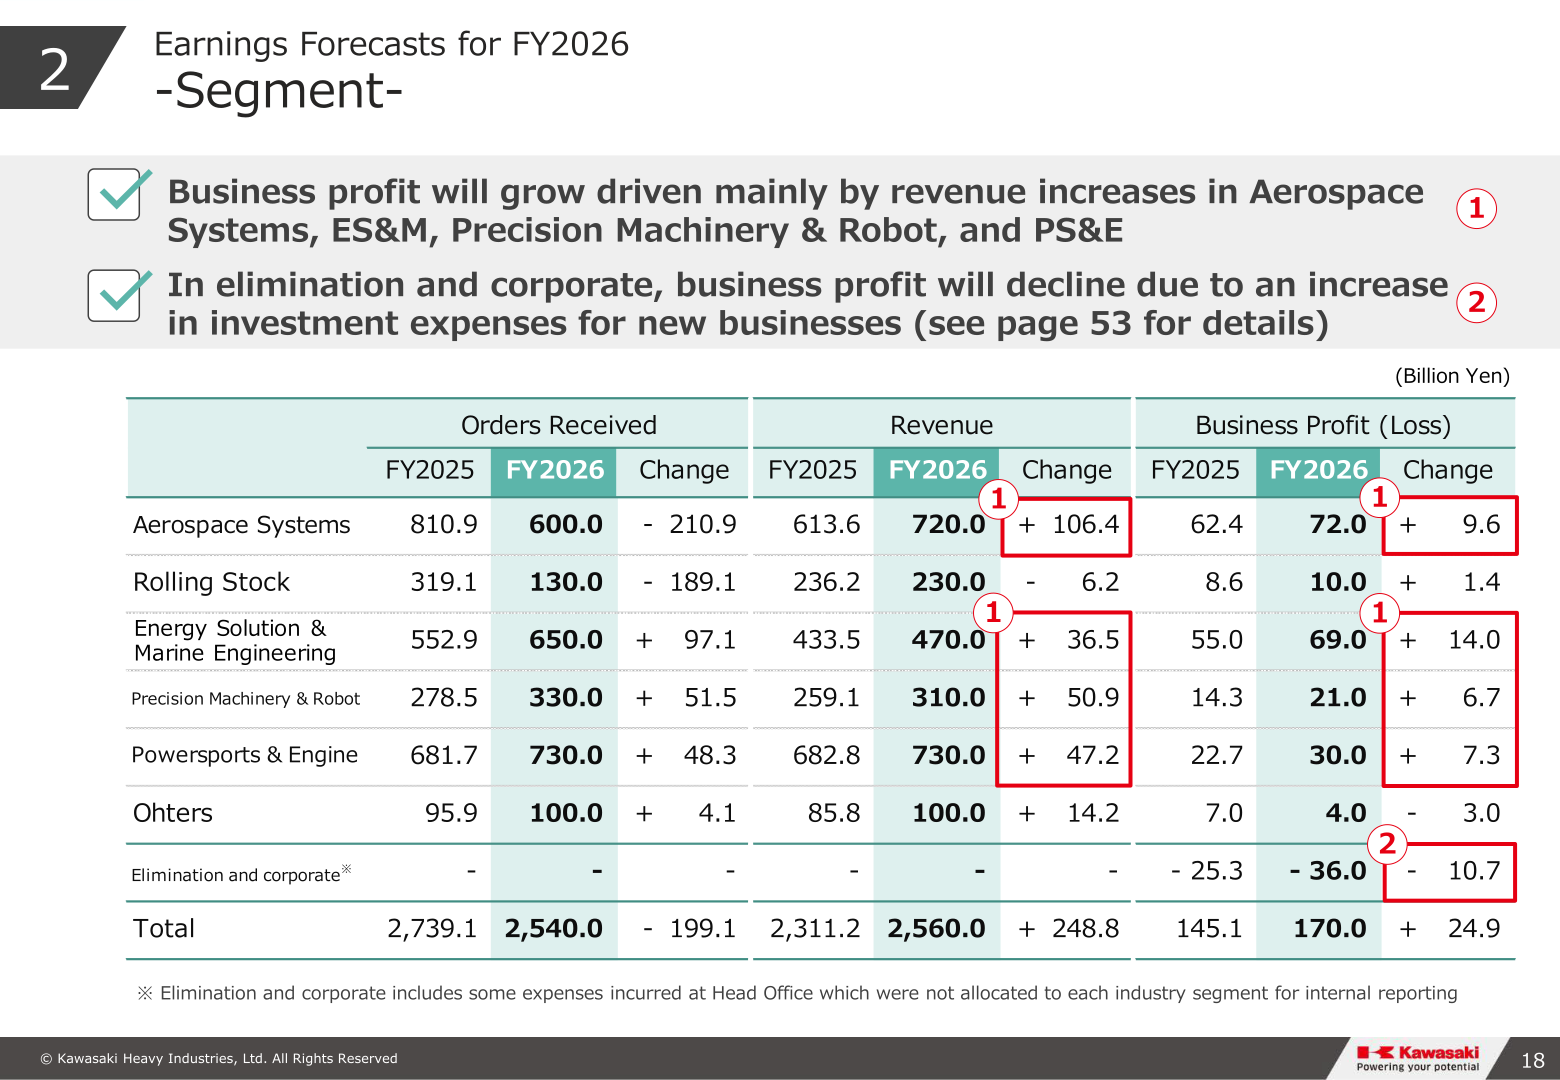Select the title 'Earnings Forecasts for FY2026'
Viewport: 1560px width, 1080px height.
pyautogui.click(x=391, y=44)
